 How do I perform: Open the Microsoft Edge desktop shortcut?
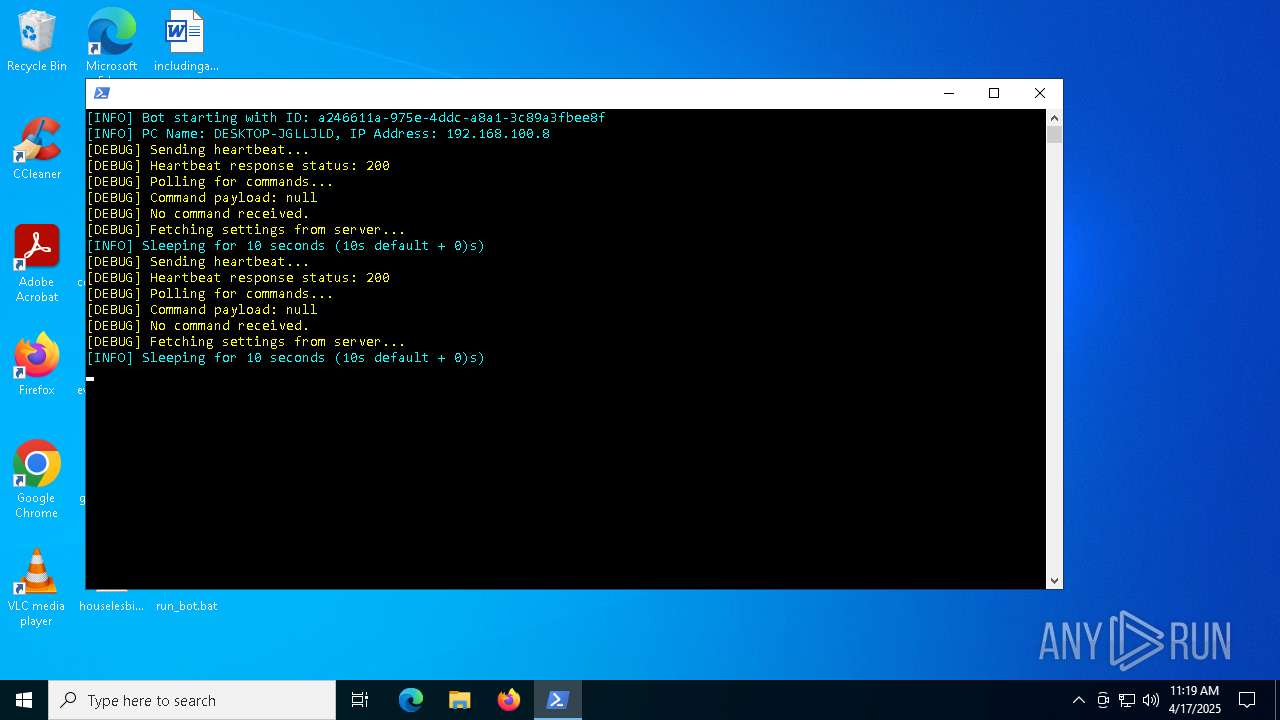111,41
